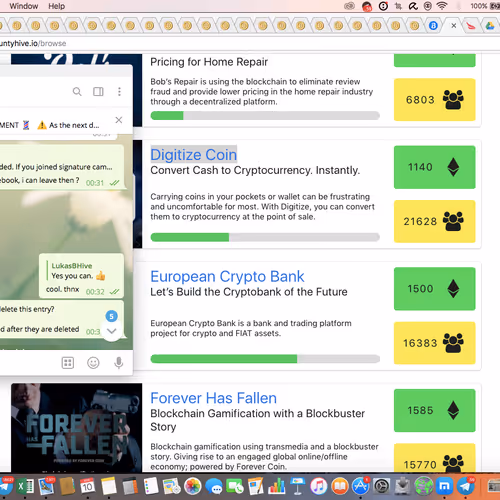Open Reminders from the Dock

[x=151, y=487]
